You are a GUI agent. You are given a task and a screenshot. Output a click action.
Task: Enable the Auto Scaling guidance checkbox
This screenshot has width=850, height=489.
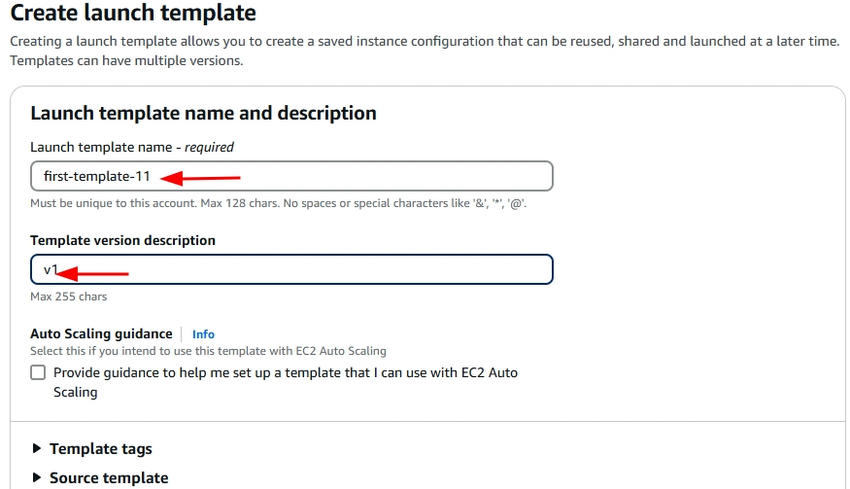[38, 373]
